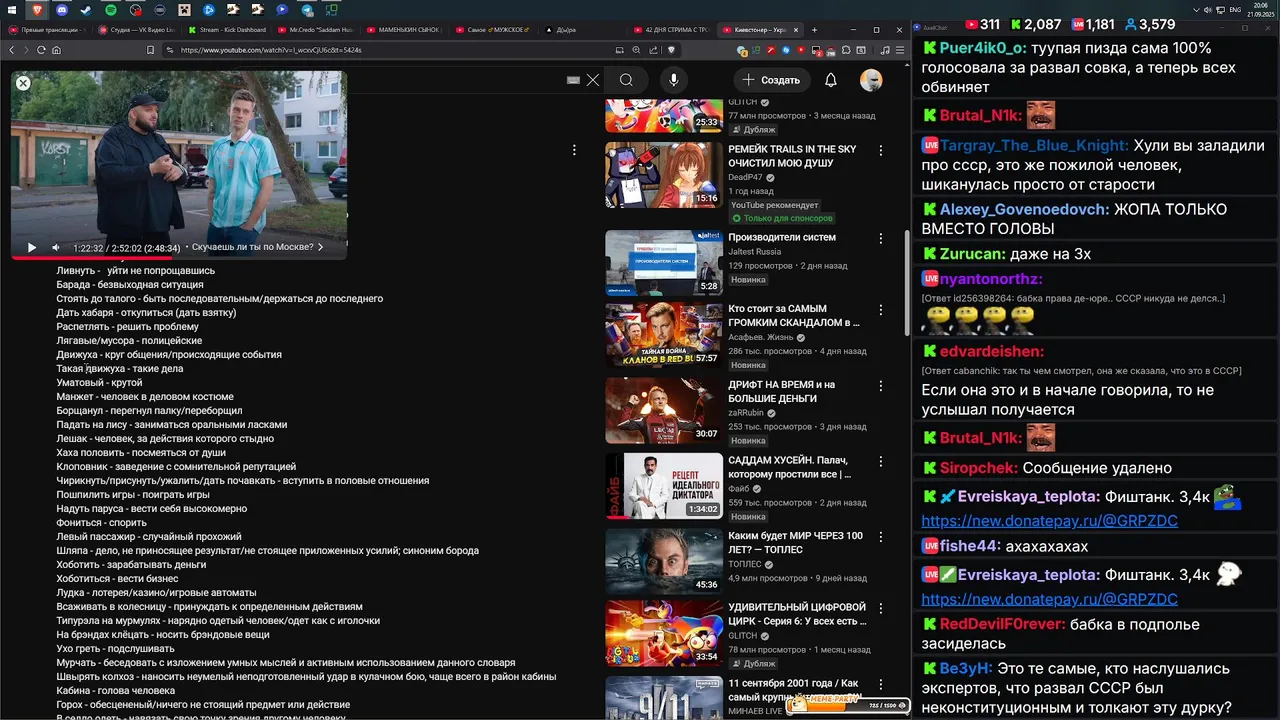Click username "Targray_The_Blue_Knight" in chat
Viewport: 1280px width, 720px height.
point(1034,146)
